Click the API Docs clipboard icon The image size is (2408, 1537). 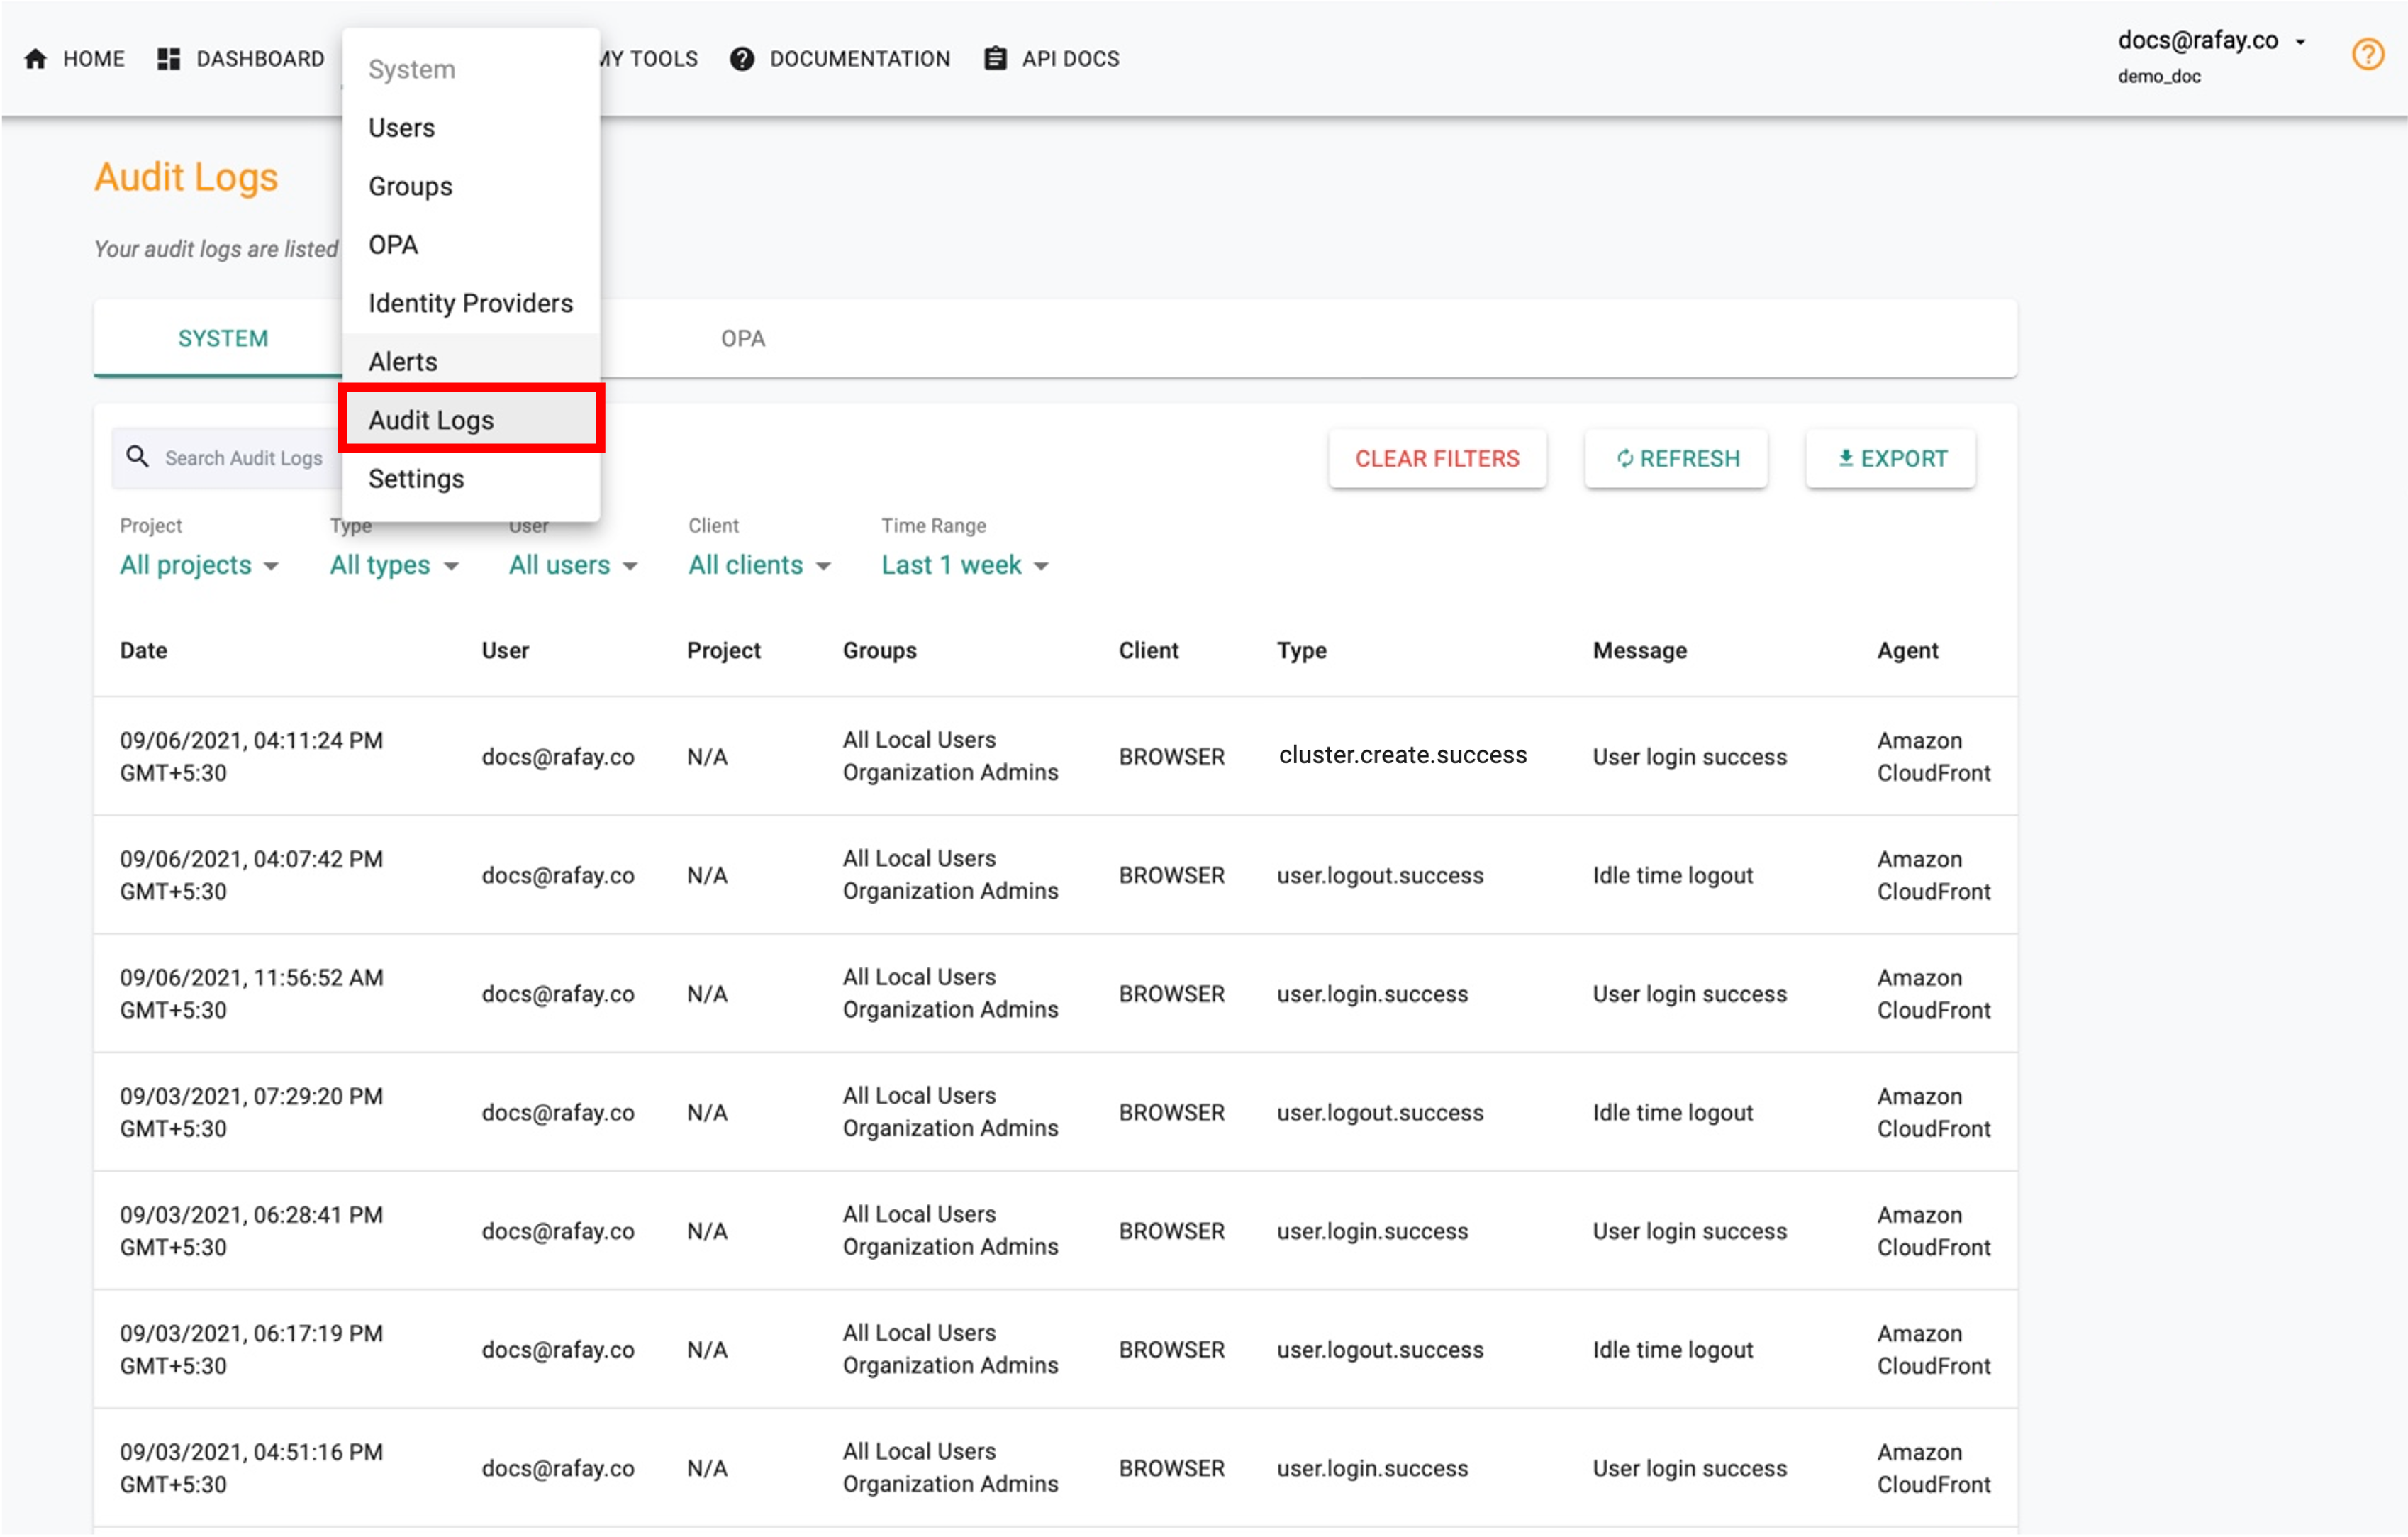995,59
